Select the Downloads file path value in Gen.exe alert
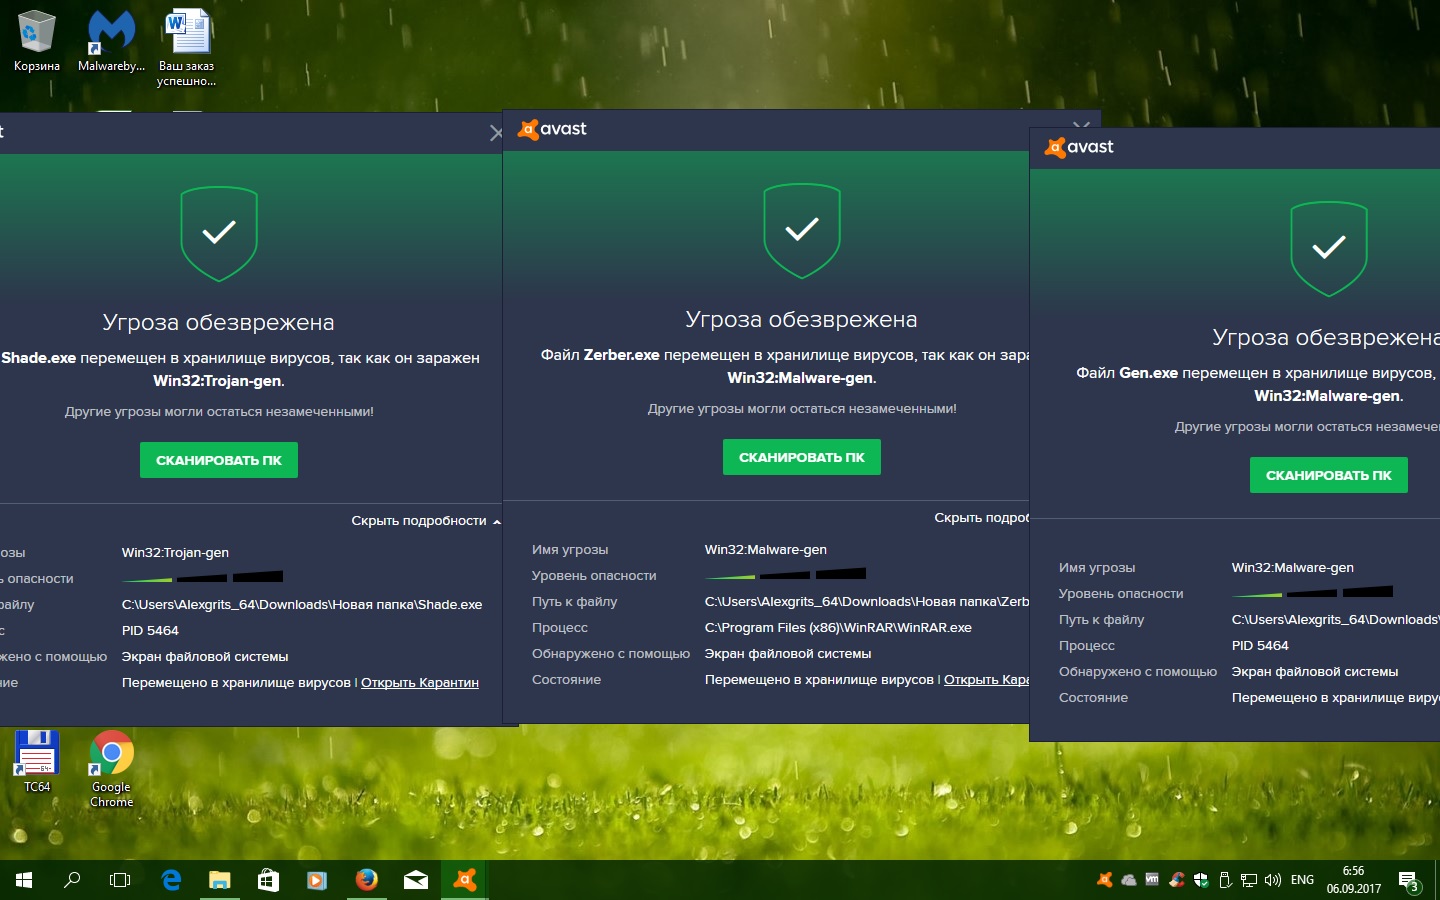The height and width of the screenshot is (900, 1440). pyautogui.click(x=1336, y=620)
